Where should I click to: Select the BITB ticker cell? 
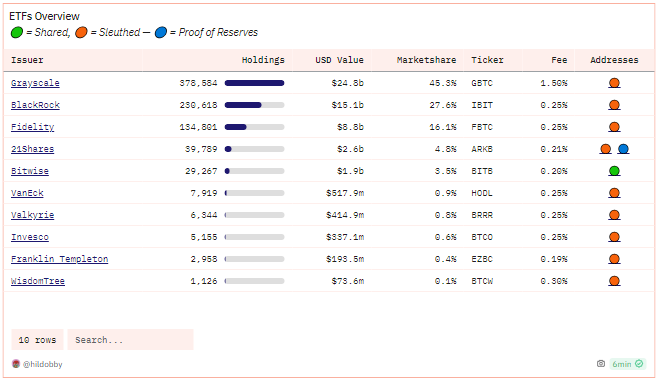tap(482, 171)
